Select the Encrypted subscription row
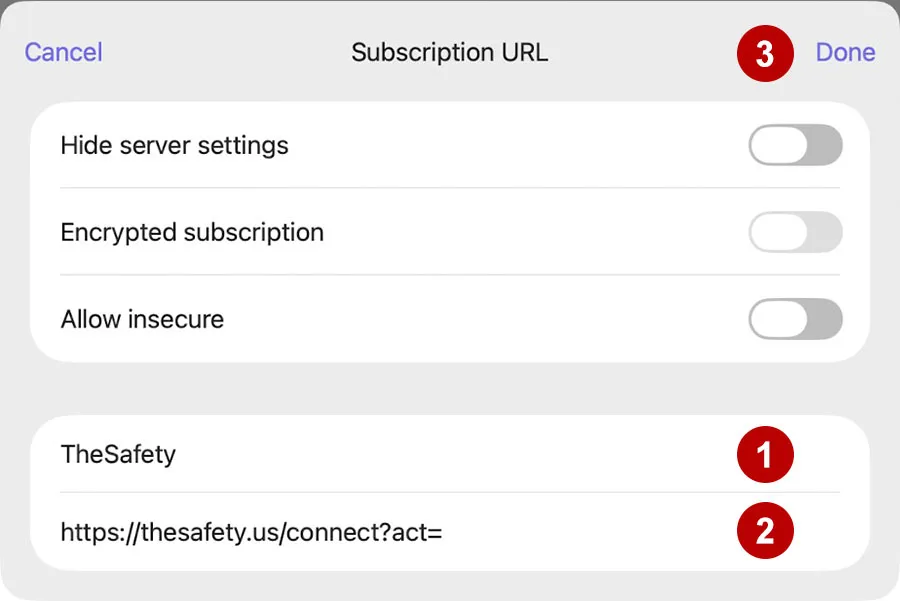 [193, 232]
